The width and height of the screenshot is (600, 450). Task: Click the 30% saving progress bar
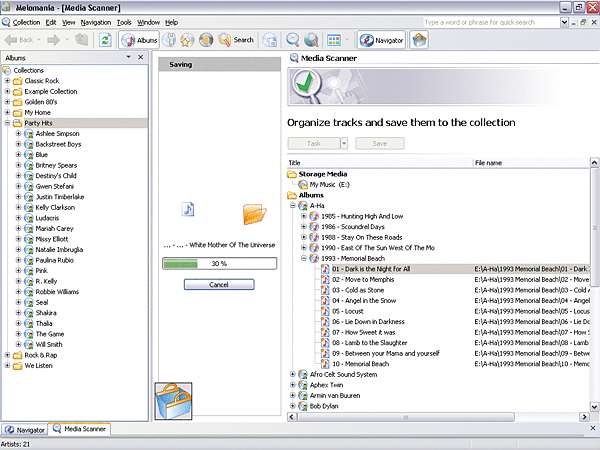click(x=218, y=264)
